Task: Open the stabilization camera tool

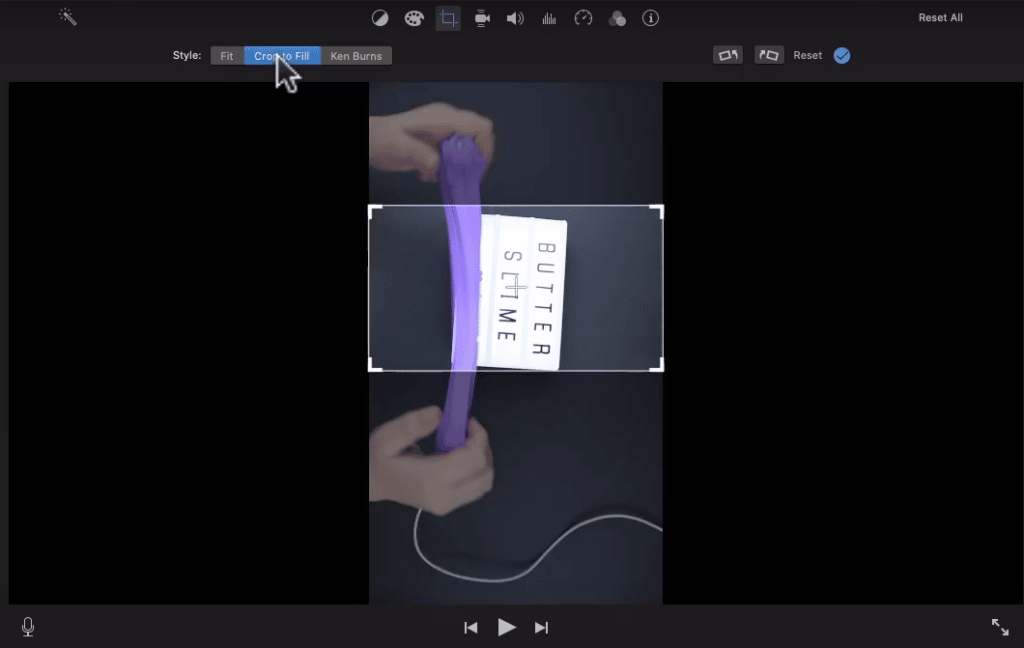Action: pyautogui.click(x=482, y=18)
